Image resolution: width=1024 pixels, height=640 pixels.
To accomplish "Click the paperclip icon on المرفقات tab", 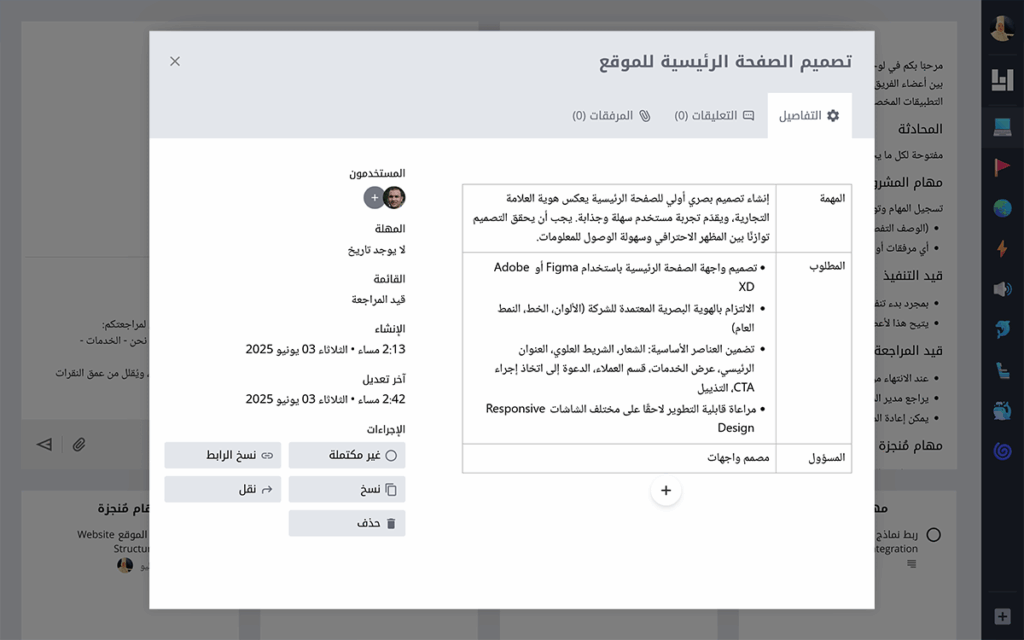I will [645, 116].
